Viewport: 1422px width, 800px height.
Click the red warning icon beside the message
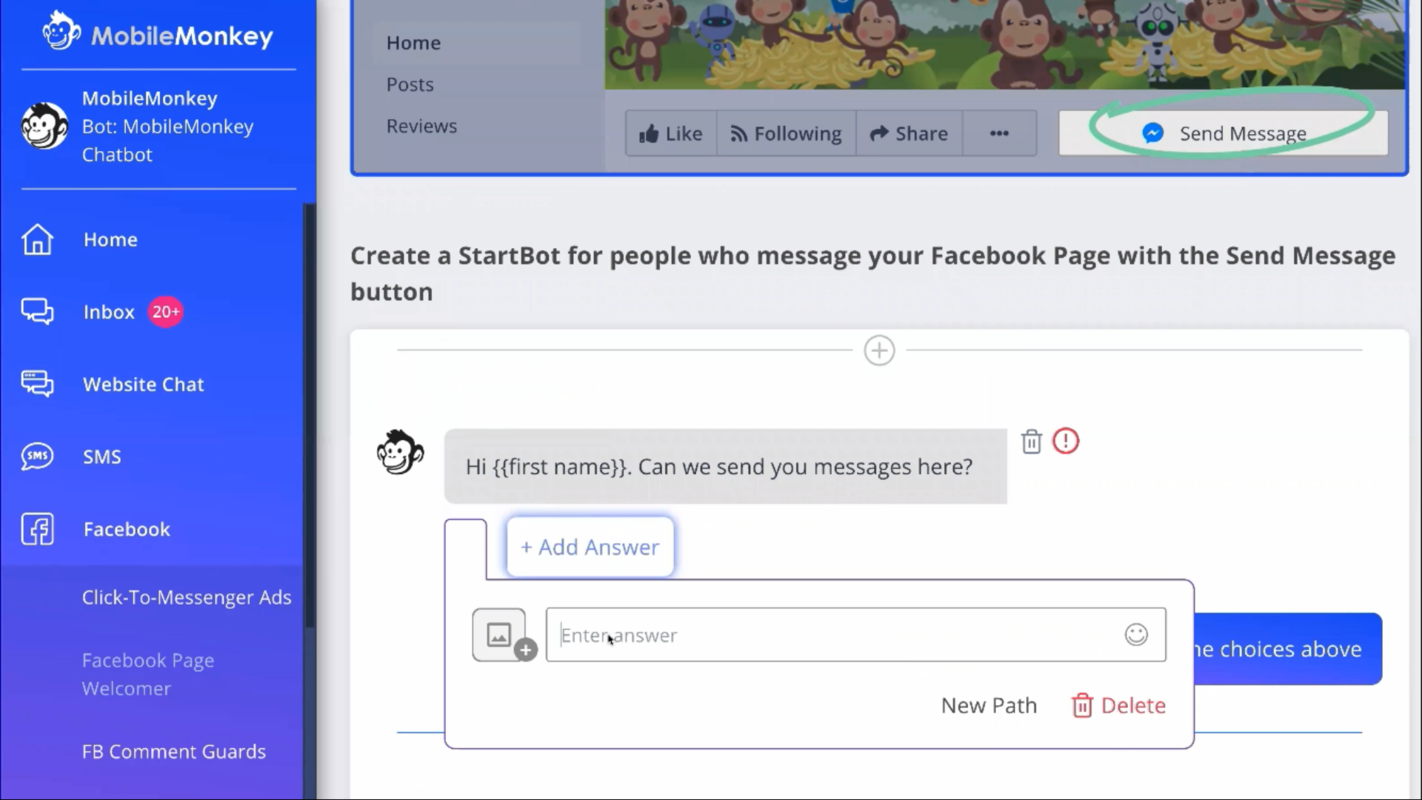tap(1066, 441)
